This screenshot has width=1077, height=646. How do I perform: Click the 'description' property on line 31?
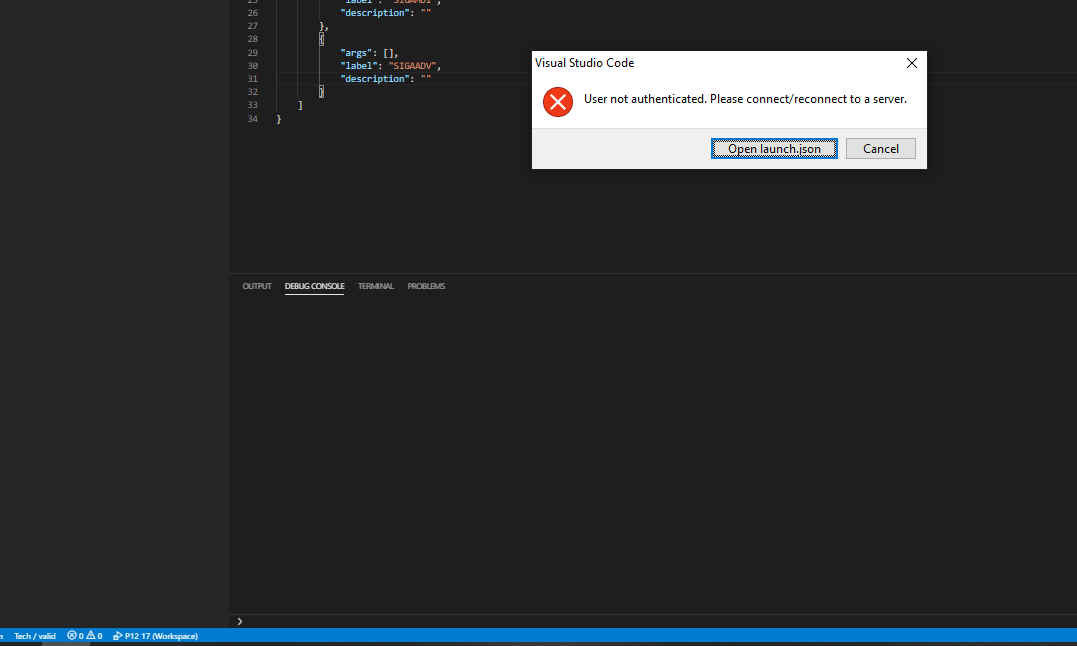coord(377,78)
